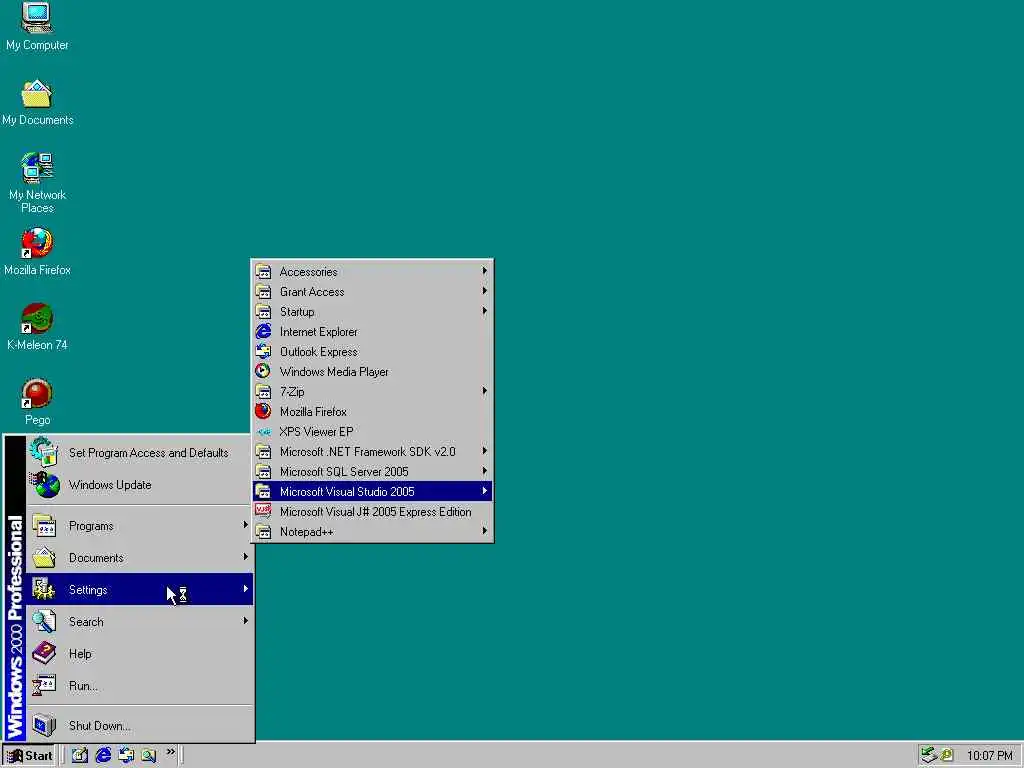Expand the Accessories submenu
1024x768 pixels.
372,272
